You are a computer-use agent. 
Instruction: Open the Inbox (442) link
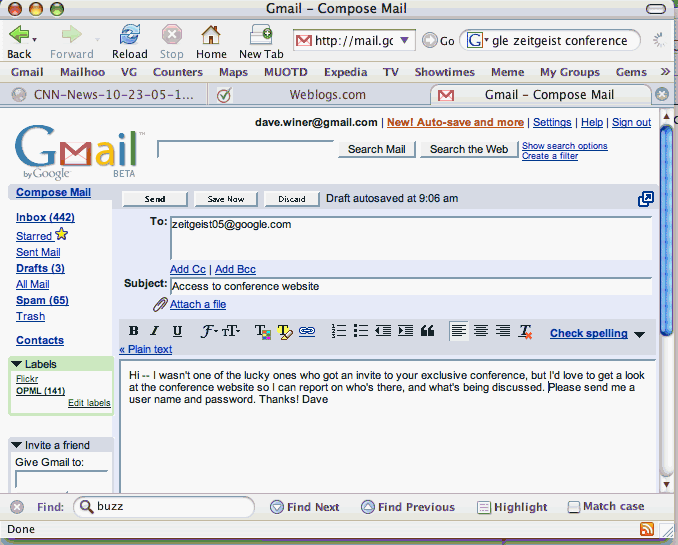(45, 217)
